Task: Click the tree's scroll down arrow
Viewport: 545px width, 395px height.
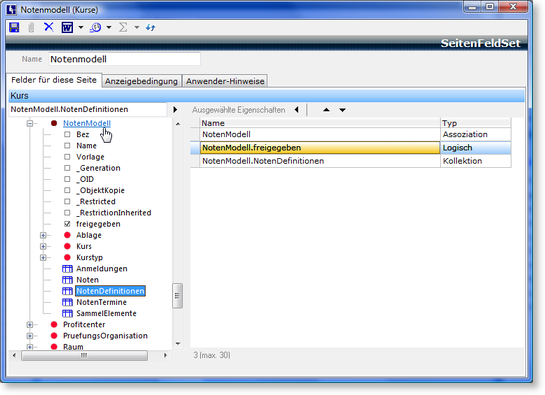Action: pos(178,344)
